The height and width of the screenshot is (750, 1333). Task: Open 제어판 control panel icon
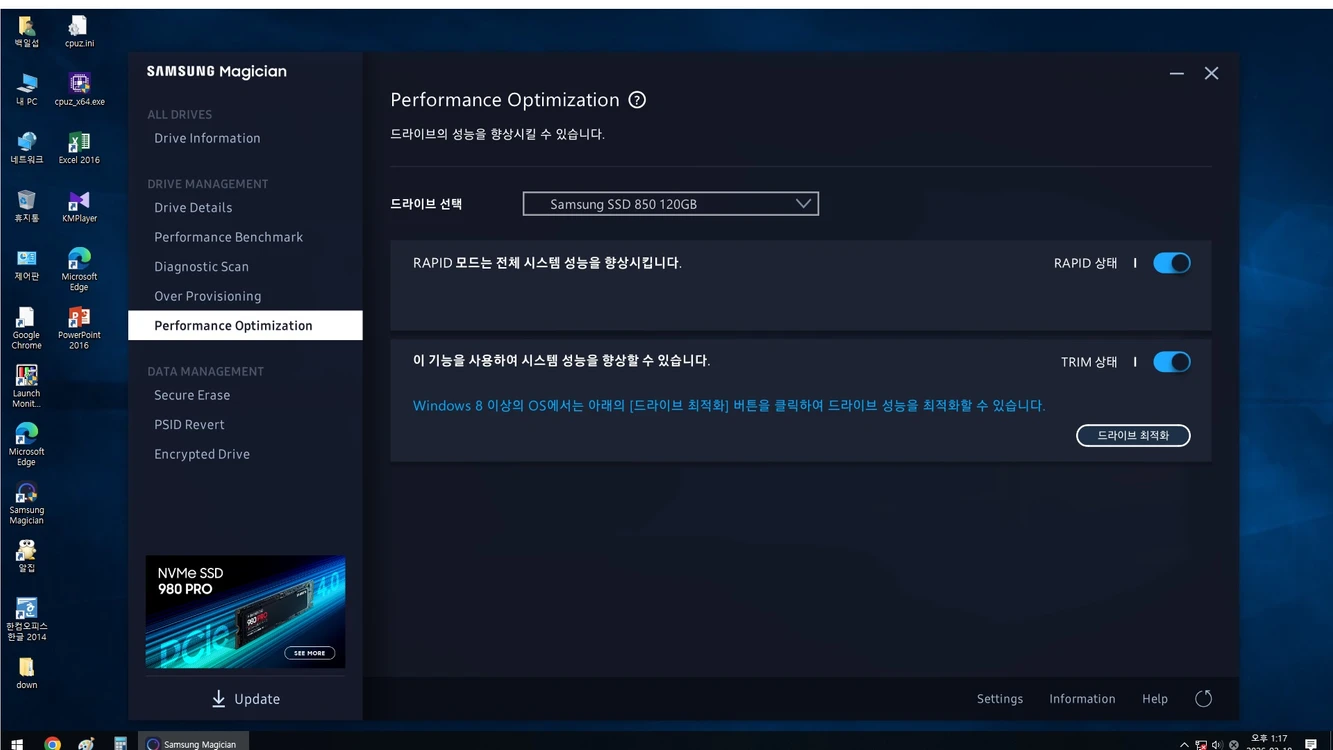point(26,265)
